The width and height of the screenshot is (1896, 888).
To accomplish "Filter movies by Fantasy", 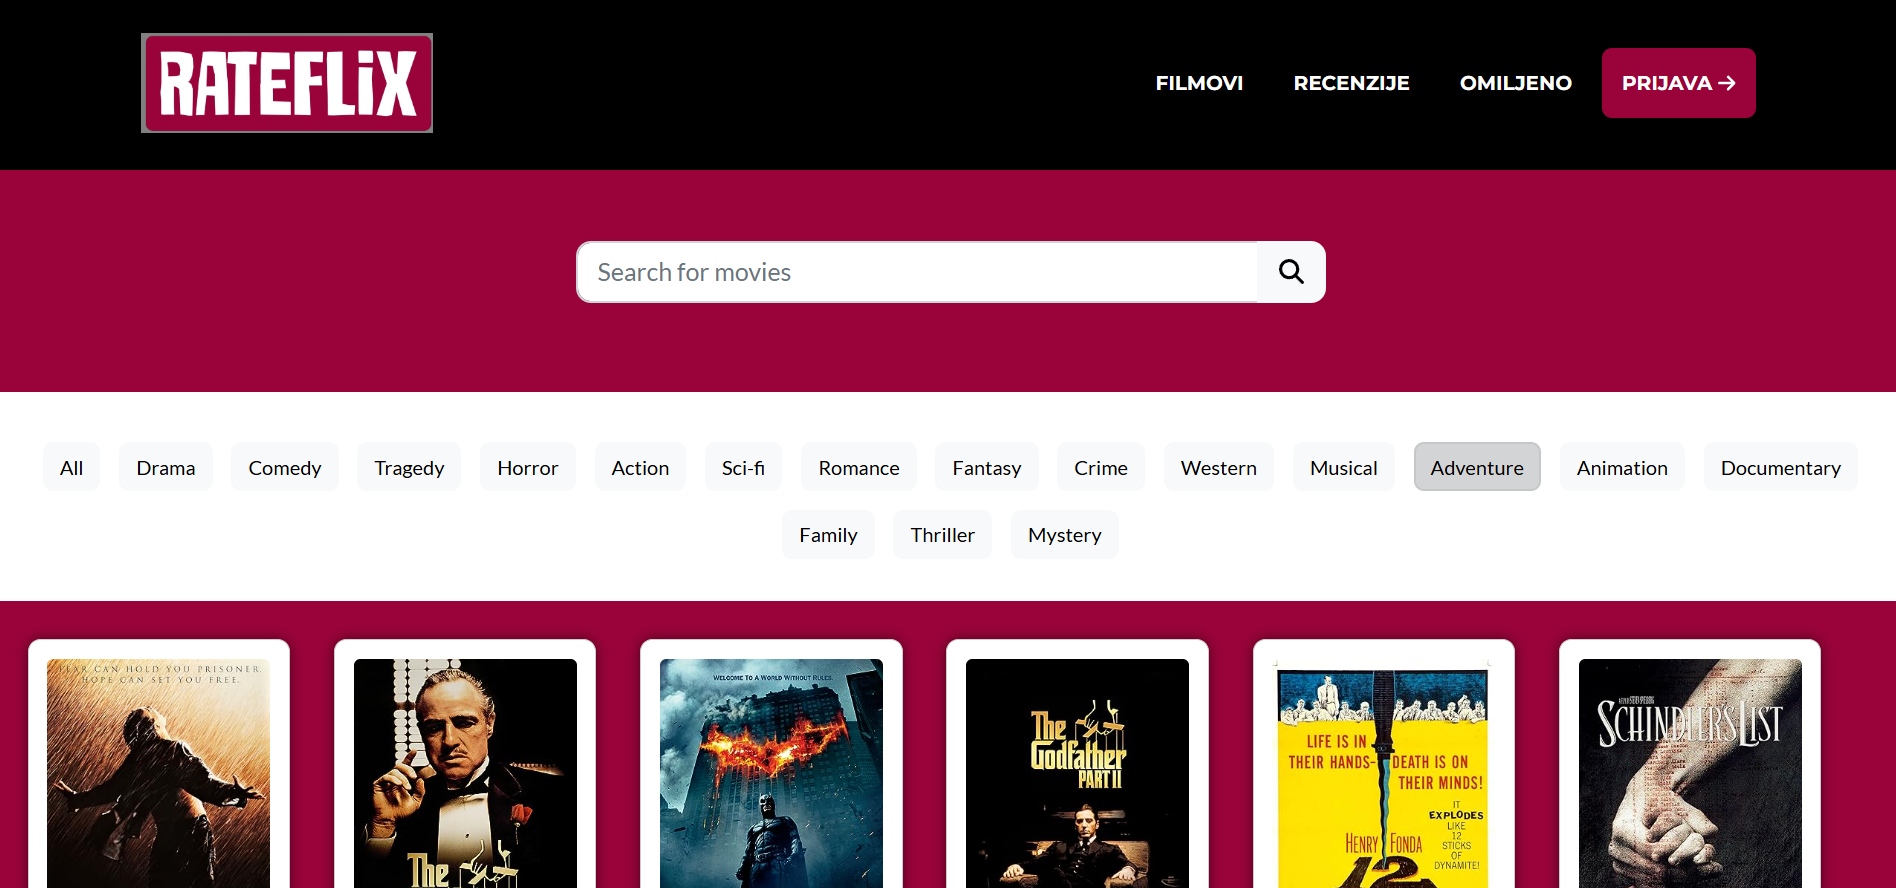I will point(987,467).
